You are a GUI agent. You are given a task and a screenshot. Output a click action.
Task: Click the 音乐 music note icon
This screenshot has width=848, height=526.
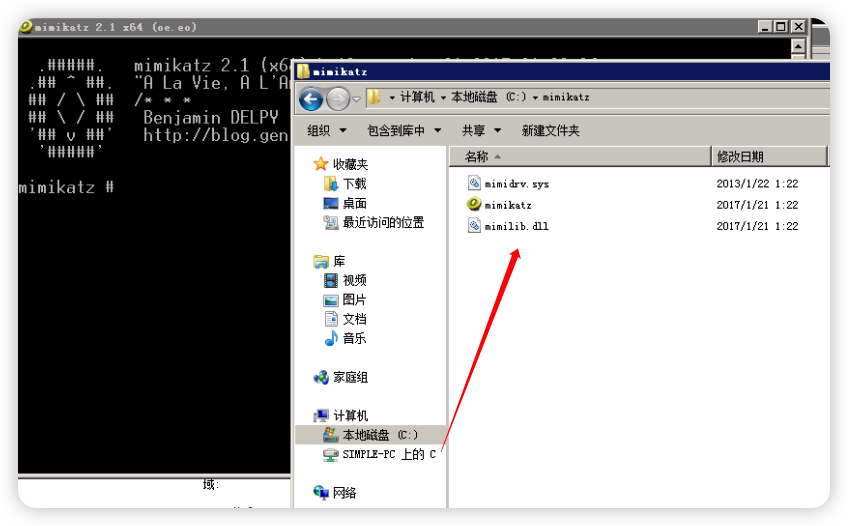click(330, 338)
